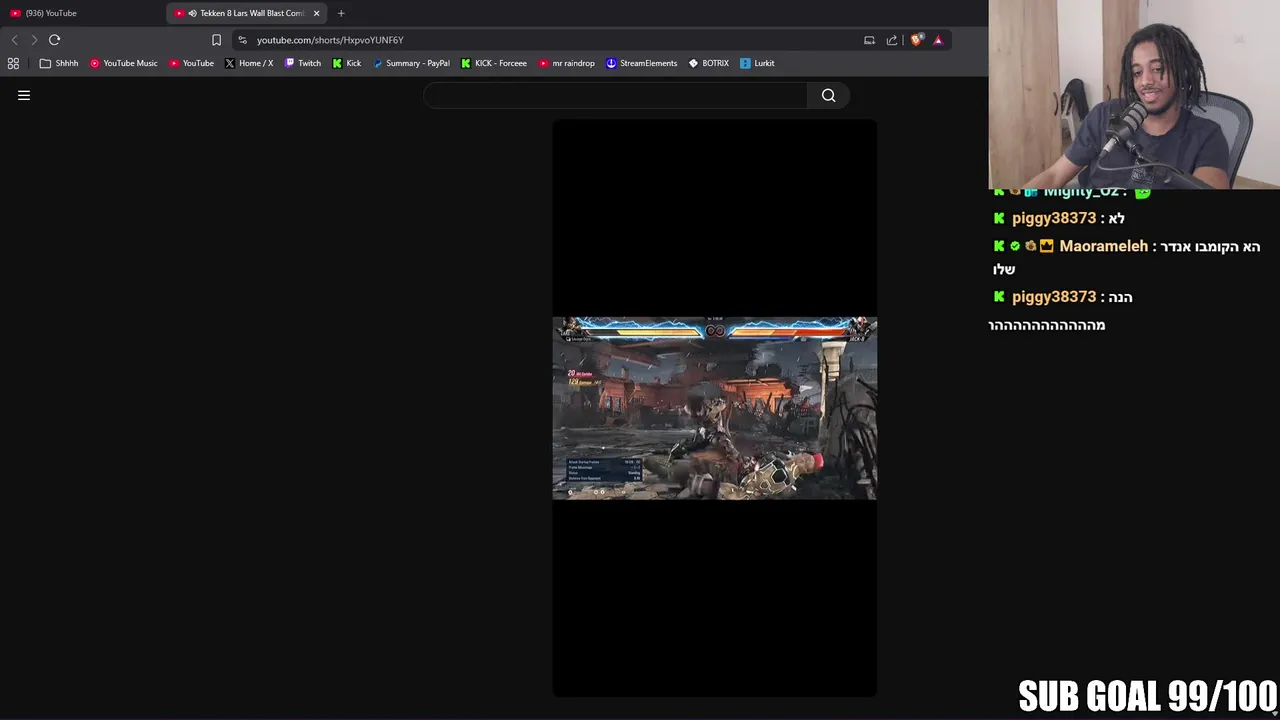Open the Shhhh bookmarks folder

pyautogui.click(x=59, y=63)
